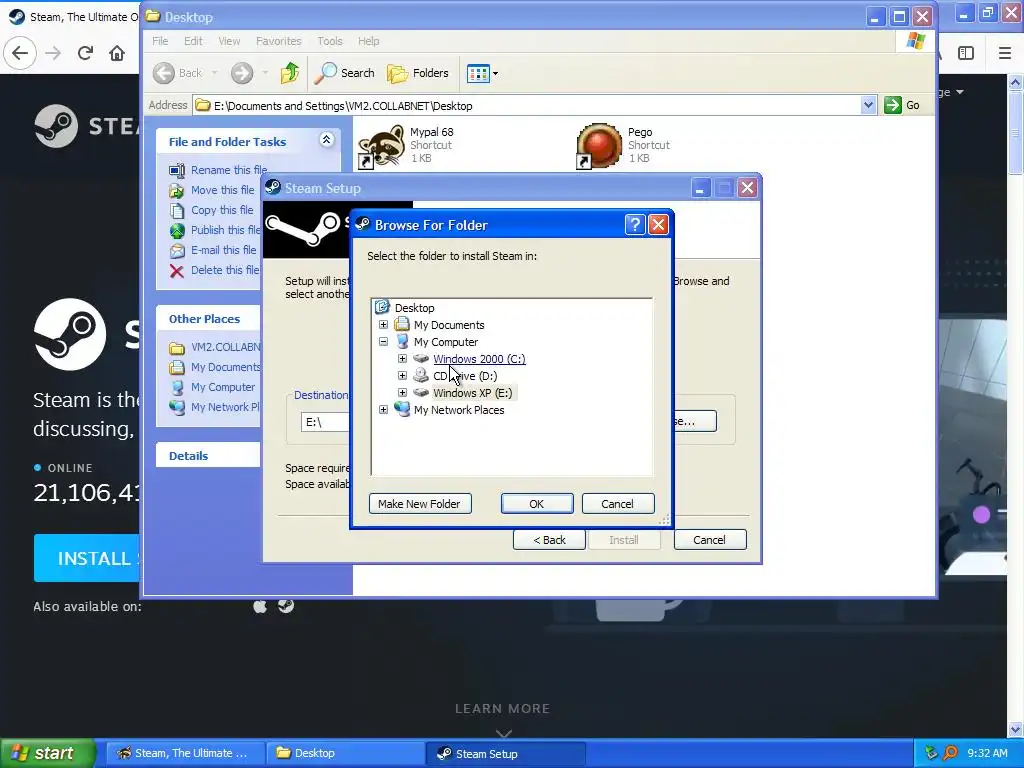Open VM2.COLLABNET folder in Other Places

(x=214, y=347)
